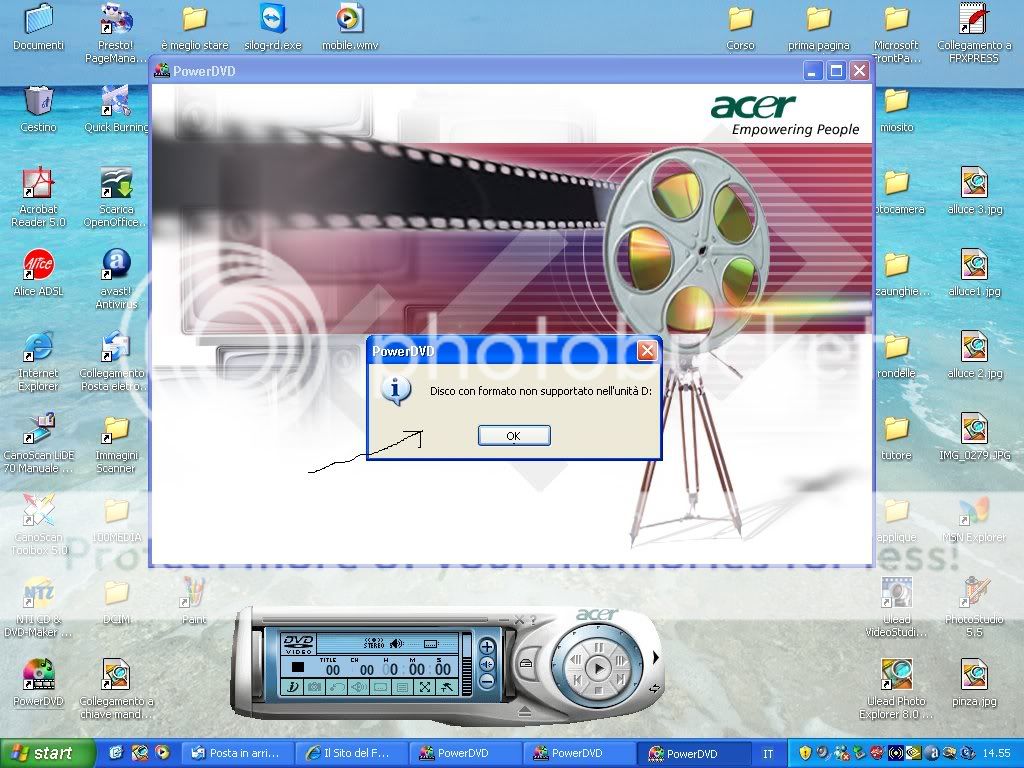Expand the panel using right arrow
The image size is (1024, 768).
(x=655, y=657)
